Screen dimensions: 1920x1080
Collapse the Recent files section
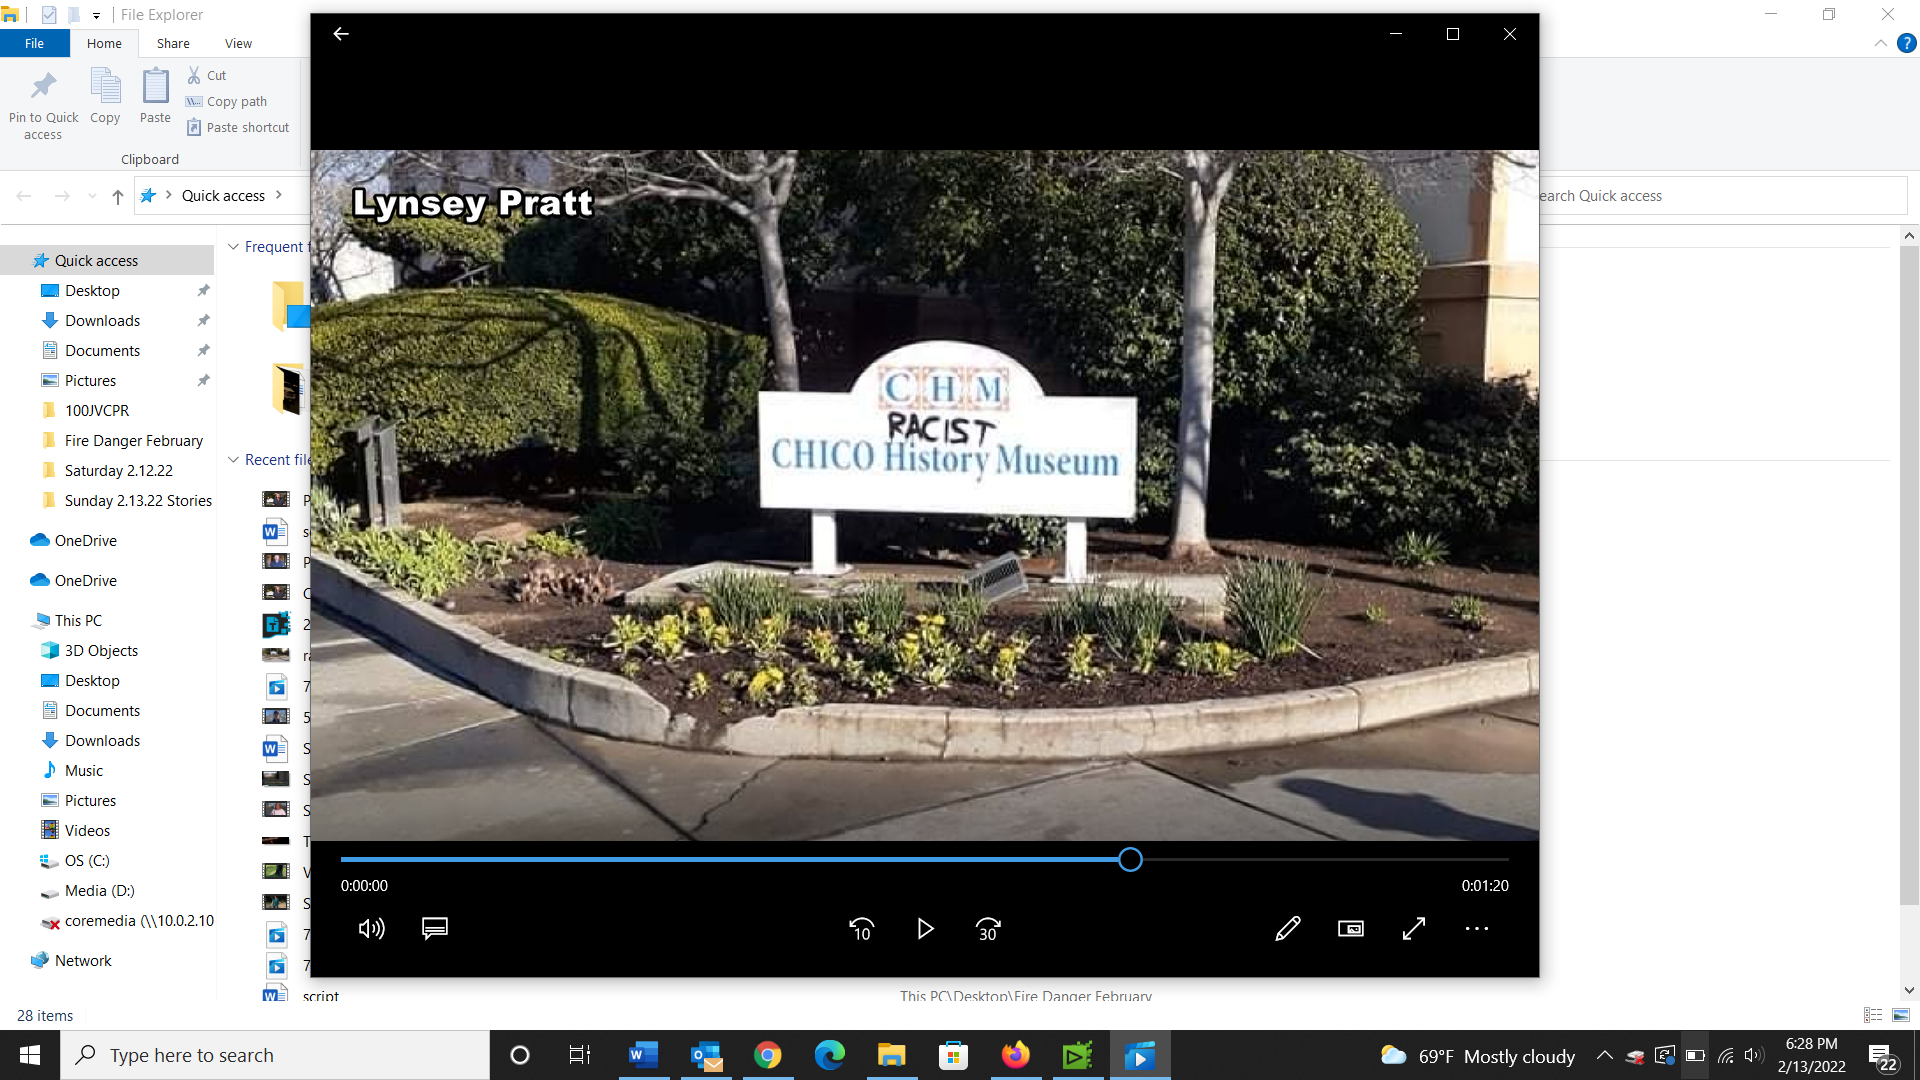[233, 460]
